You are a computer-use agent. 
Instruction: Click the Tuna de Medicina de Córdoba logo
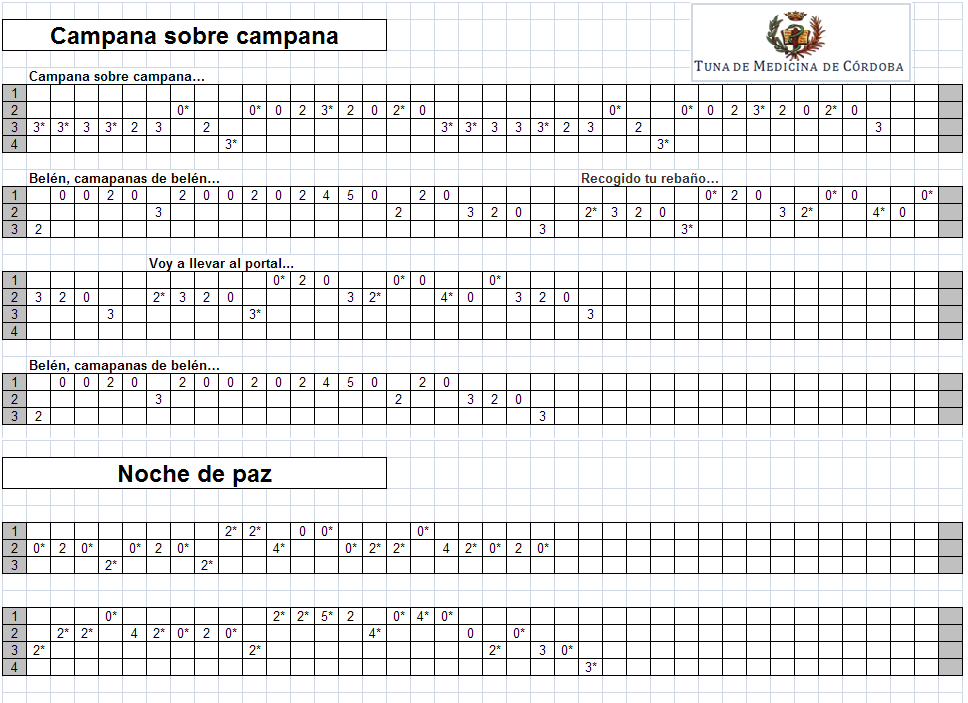click(x=801, y=43)
